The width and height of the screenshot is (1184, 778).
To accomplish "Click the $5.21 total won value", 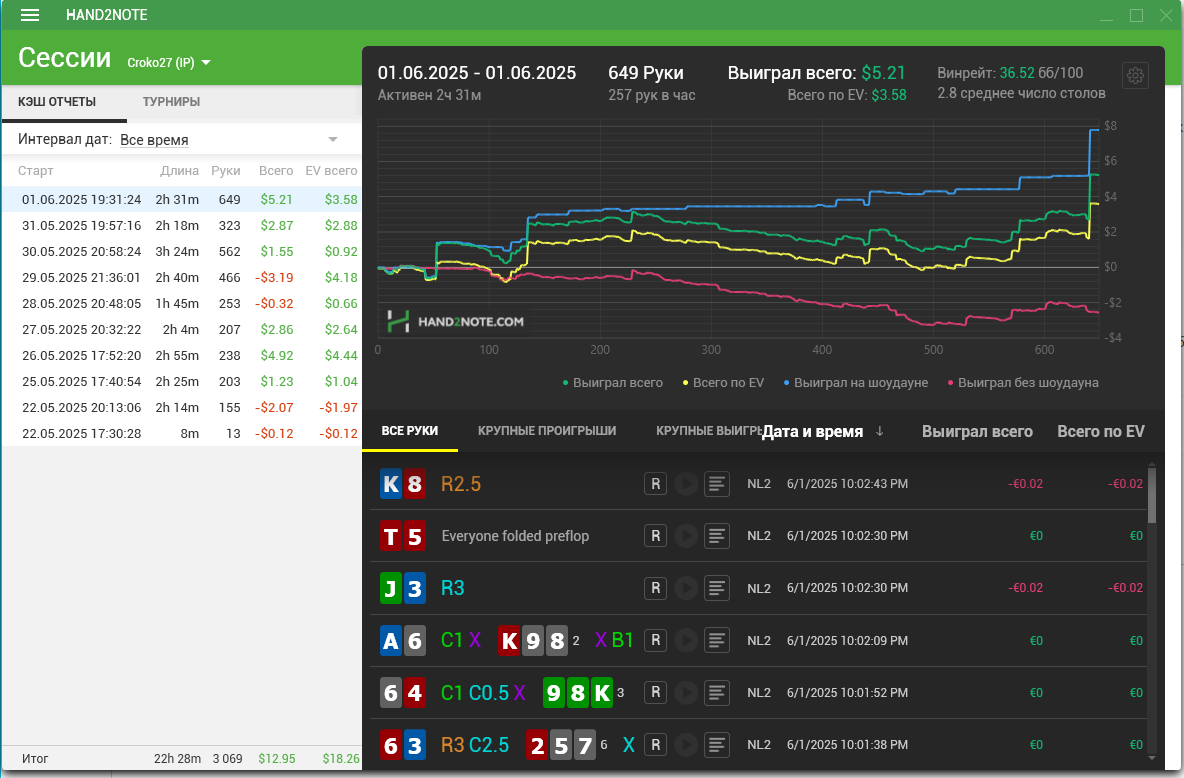I will (x=883, y=73).
